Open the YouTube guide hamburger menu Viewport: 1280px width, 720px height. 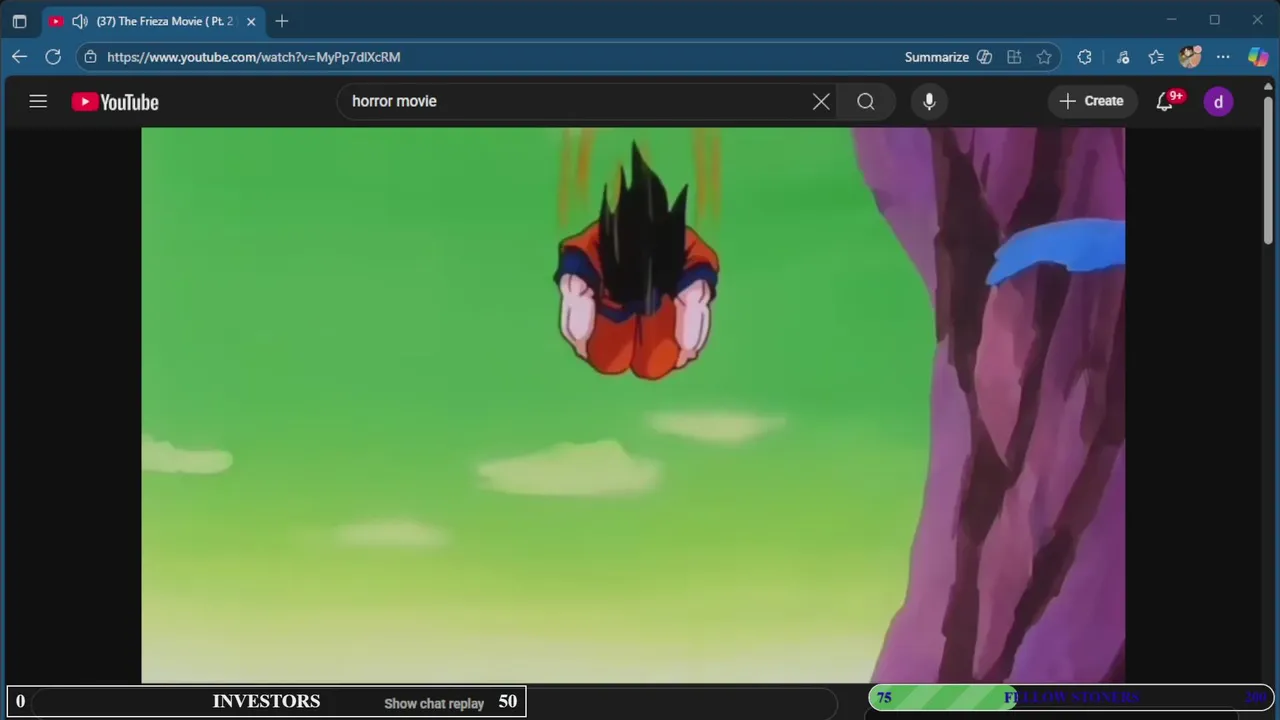coord(38,101)
